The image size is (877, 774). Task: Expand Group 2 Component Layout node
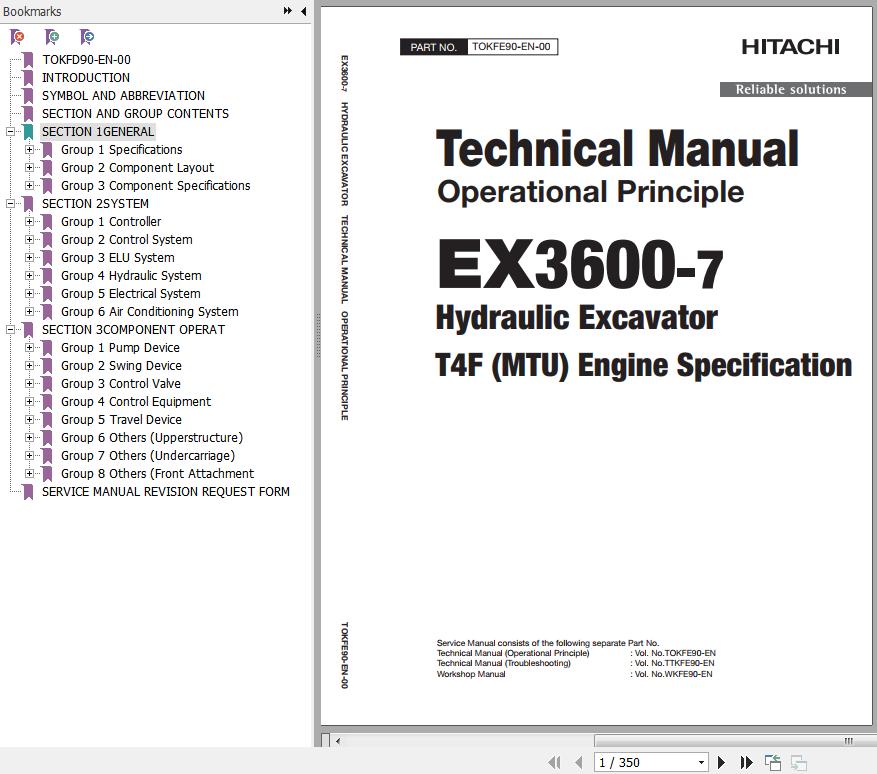coord(29,168)
